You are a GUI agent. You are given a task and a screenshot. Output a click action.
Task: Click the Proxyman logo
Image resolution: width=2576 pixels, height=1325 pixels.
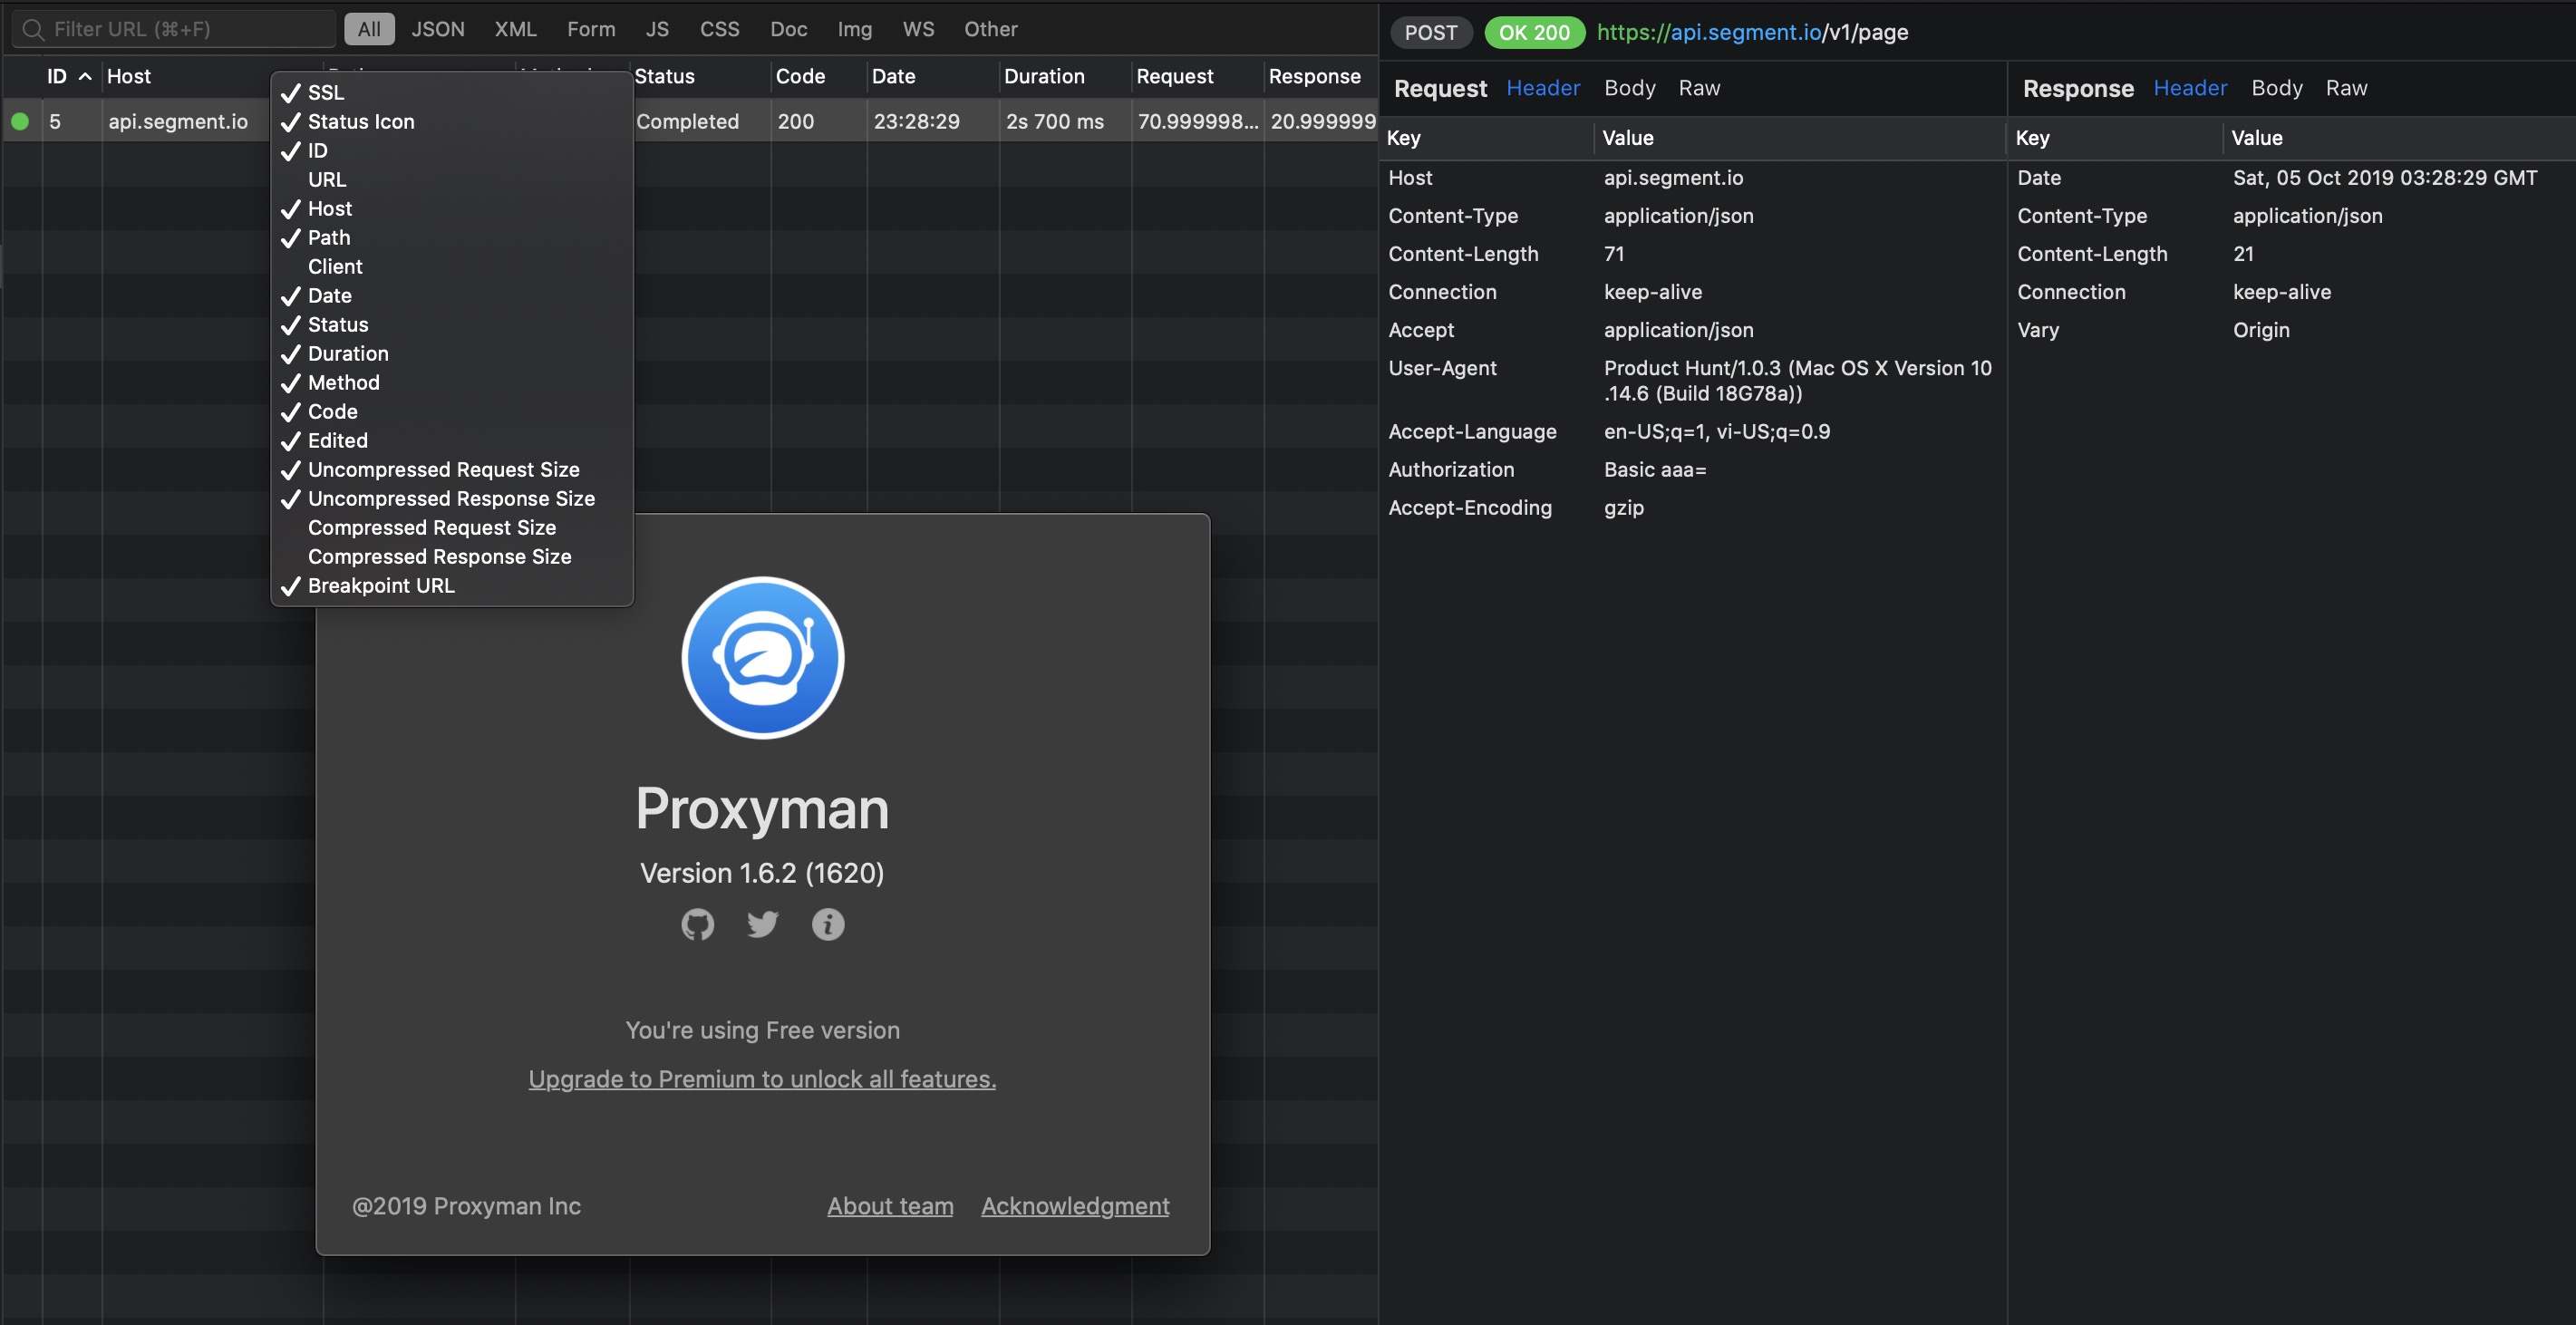[x=762, y=657]
